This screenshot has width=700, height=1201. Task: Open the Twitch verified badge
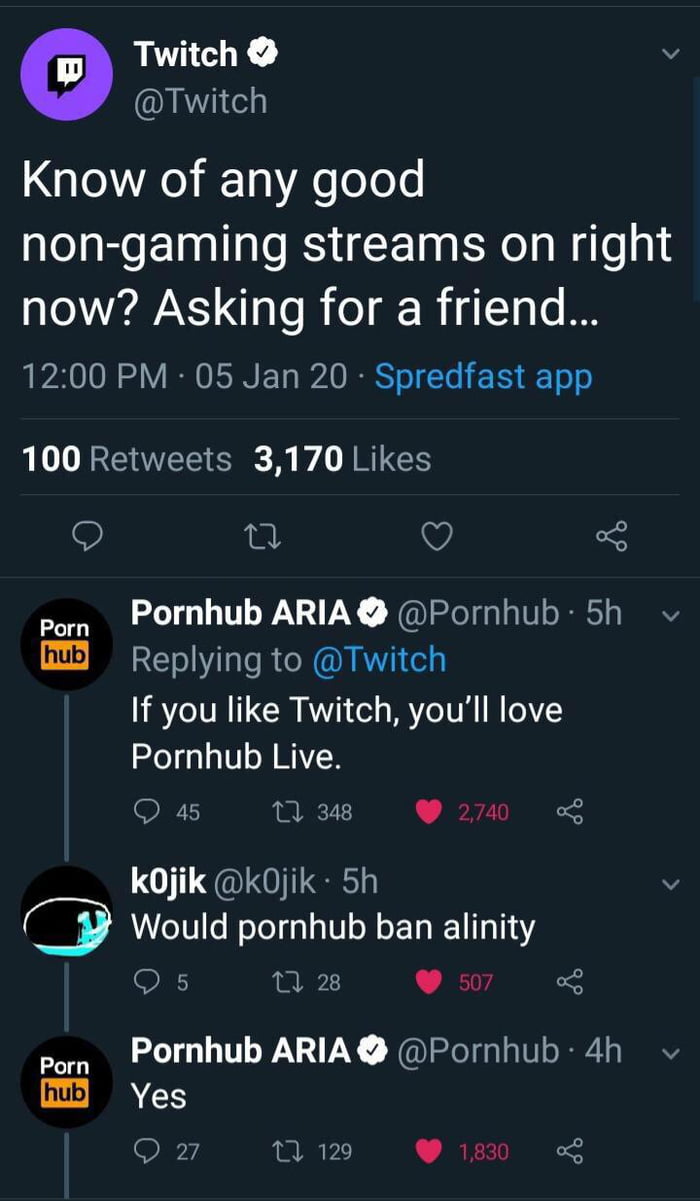click(260, 53)
